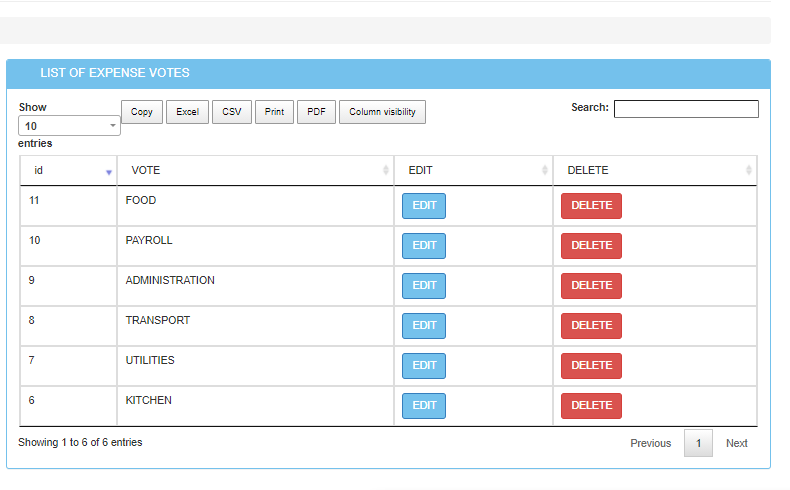Image resolution: width=790 pixels, height=490 pixels.
Task: Go to Previous page
Action: pyautogui.click(x=650, y=443)
